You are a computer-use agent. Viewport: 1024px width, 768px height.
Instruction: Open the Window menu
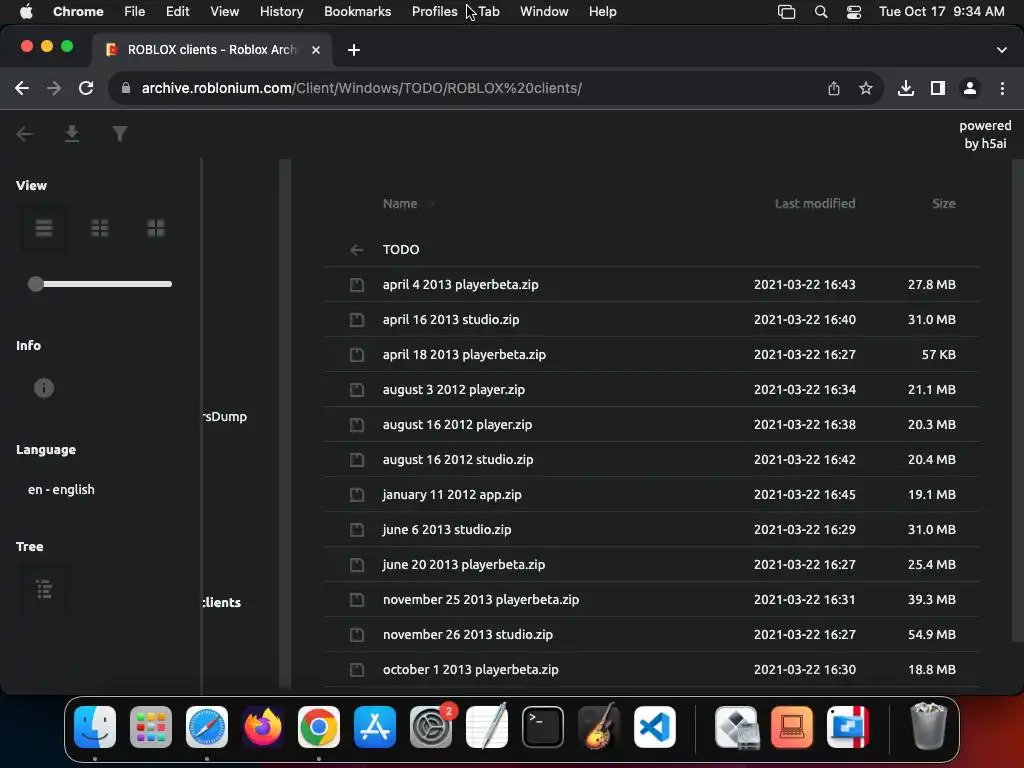tap(544, 12)
